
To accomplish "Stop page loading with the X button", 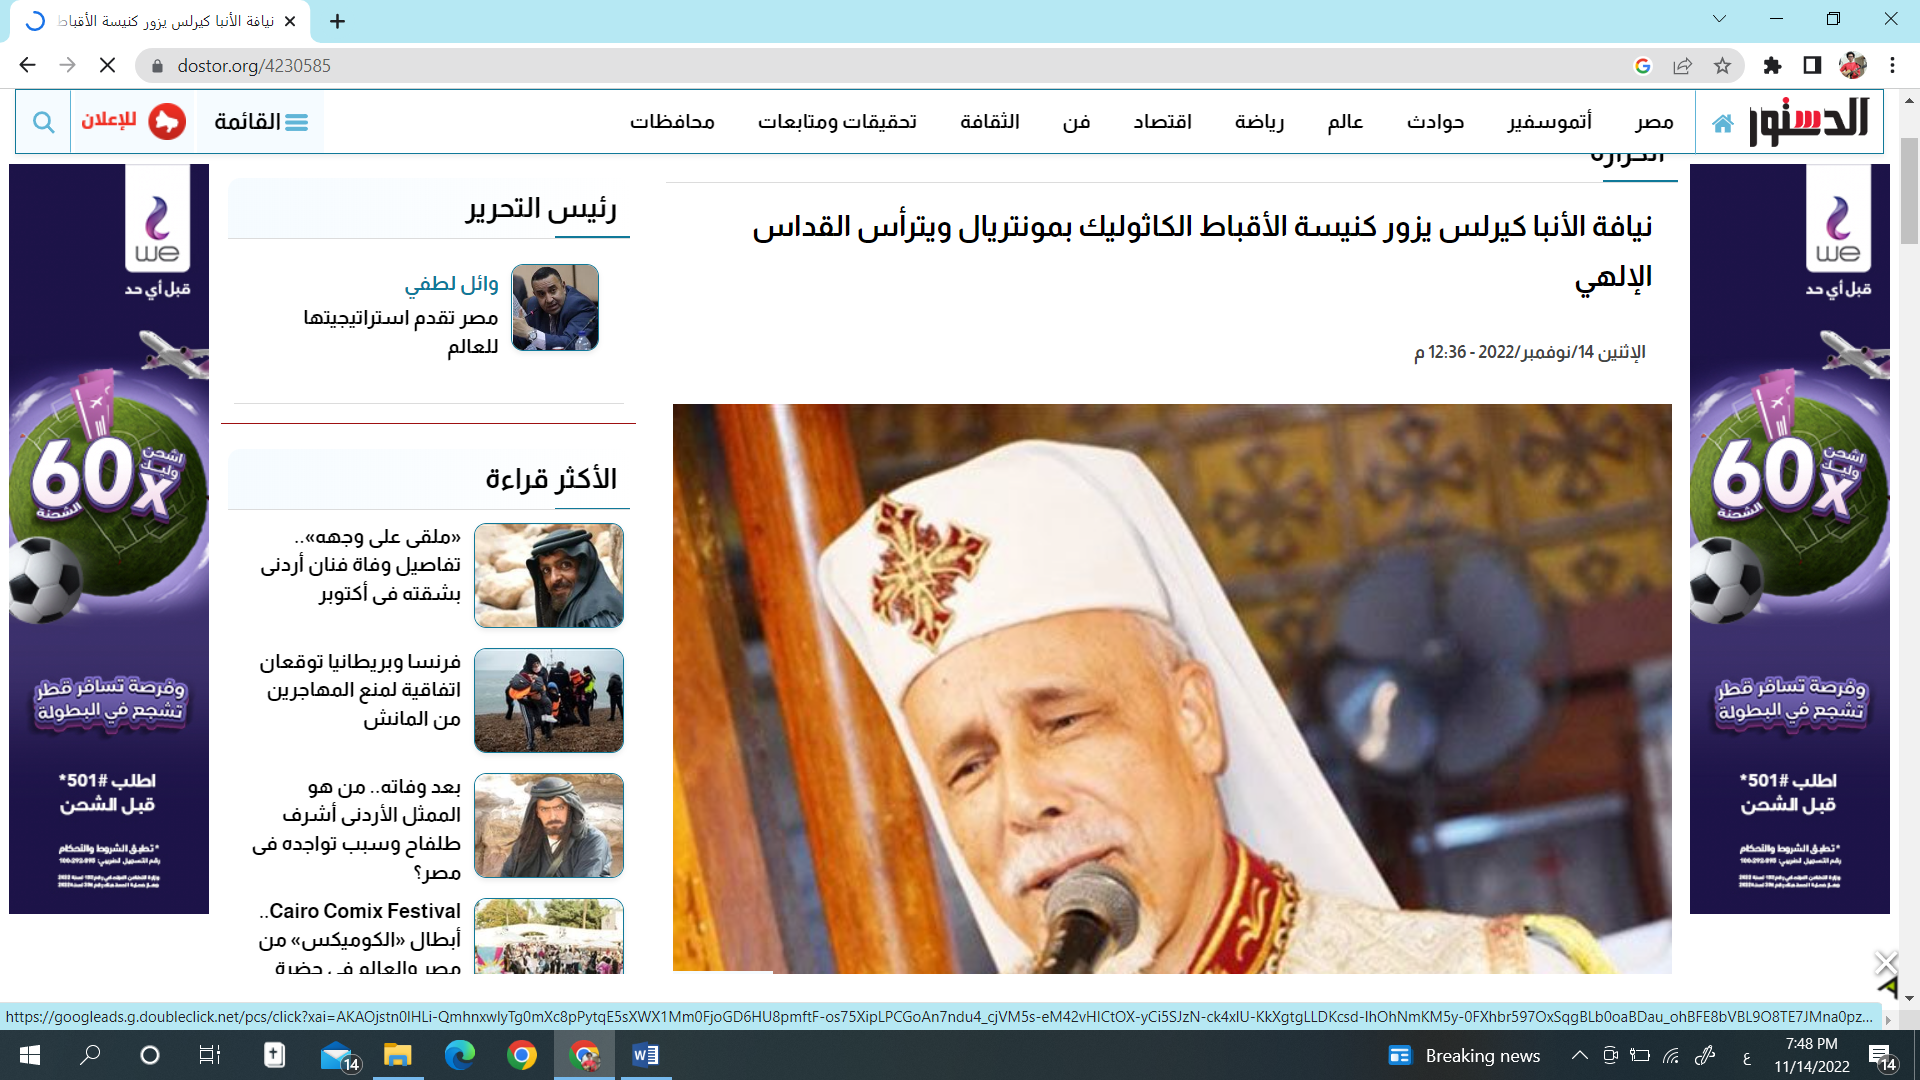I will (108, 65).
